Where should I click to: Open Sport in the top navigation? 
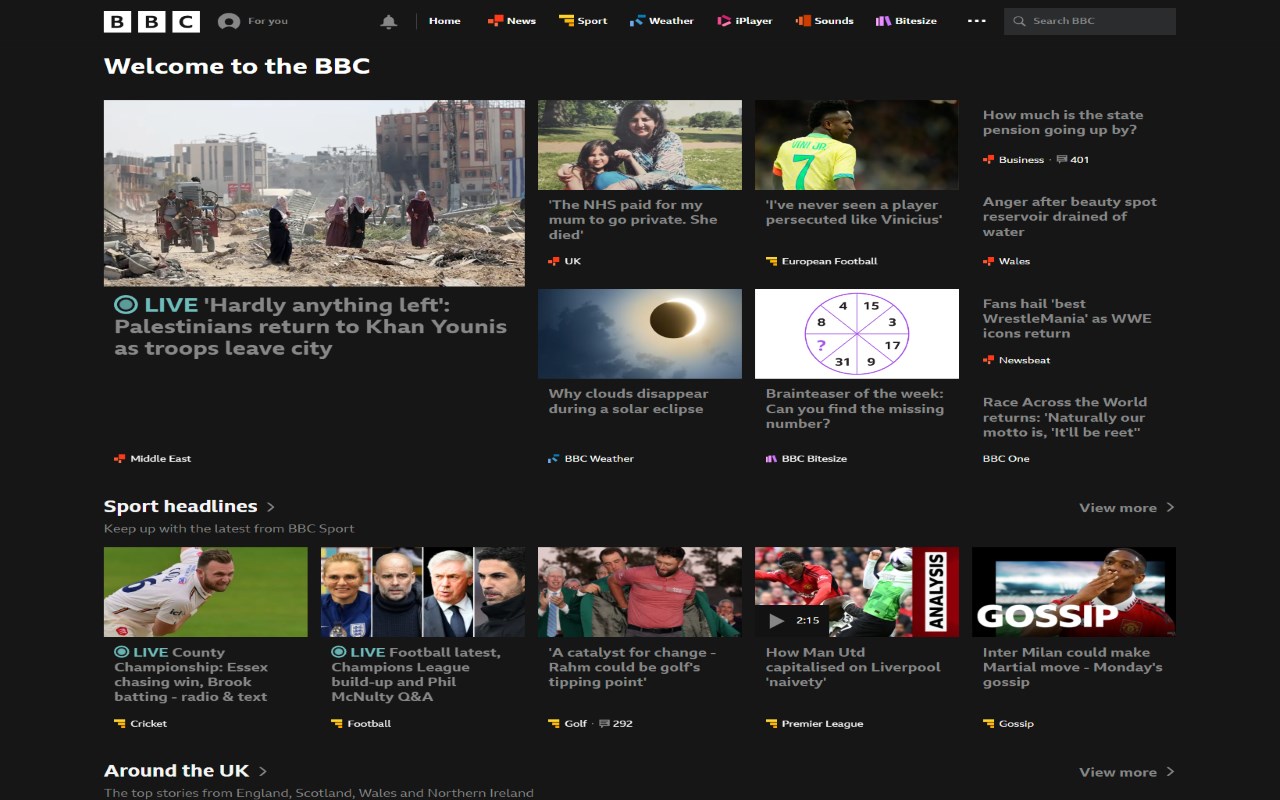pos(583,21)
